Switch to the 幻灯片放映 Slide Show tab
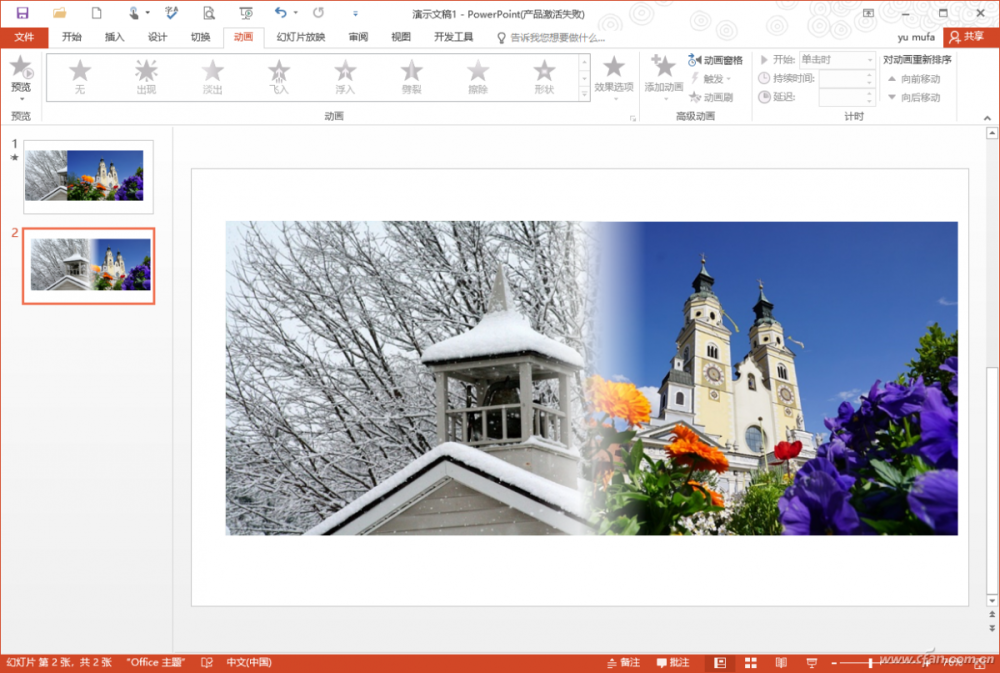 click(x=300, y=37)
